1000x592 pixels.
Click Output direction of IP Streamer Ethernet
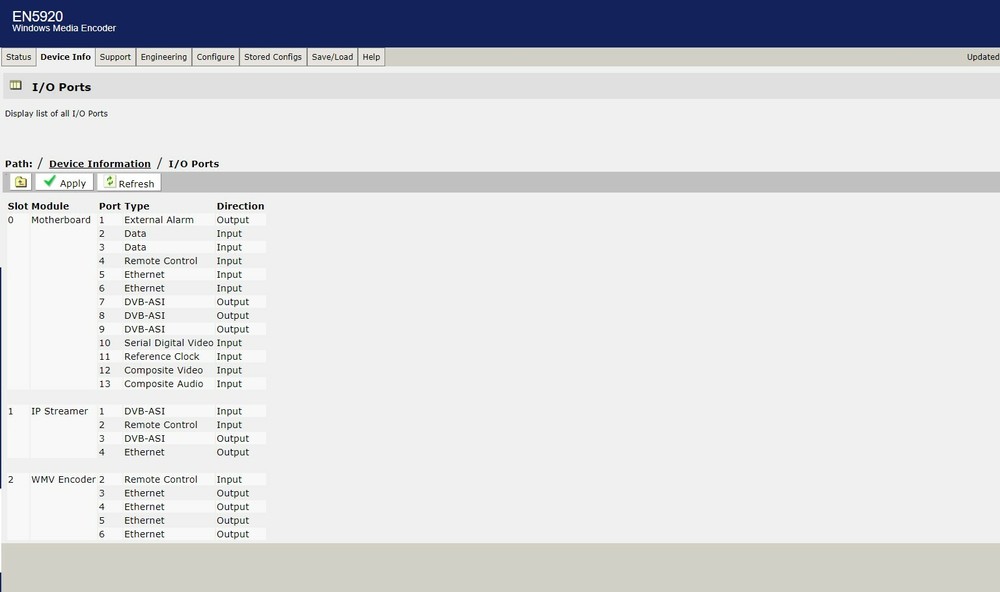click(233, 452)
